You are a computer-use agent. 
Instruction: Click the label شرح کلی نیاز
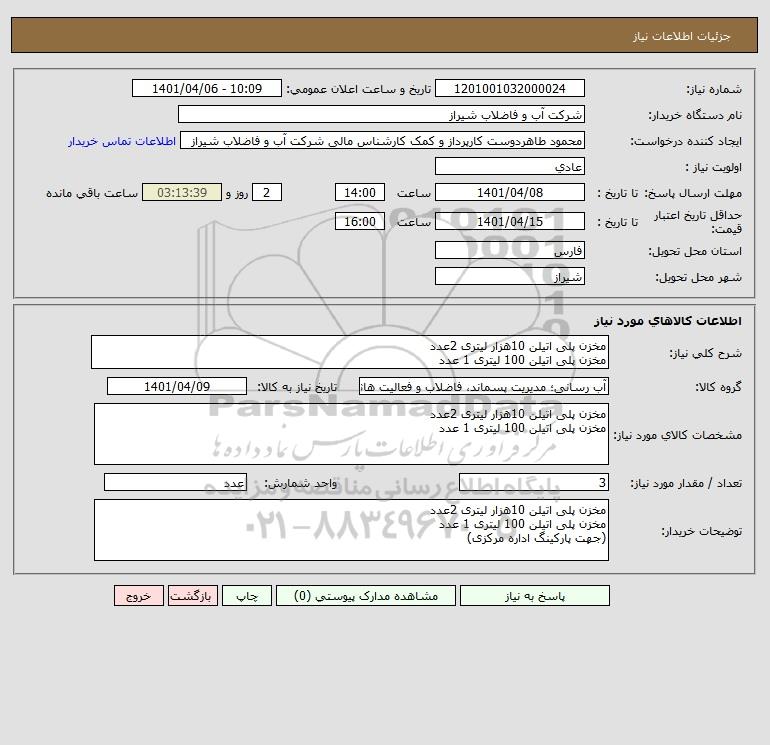pyautogui.click(x=706, y=353)
